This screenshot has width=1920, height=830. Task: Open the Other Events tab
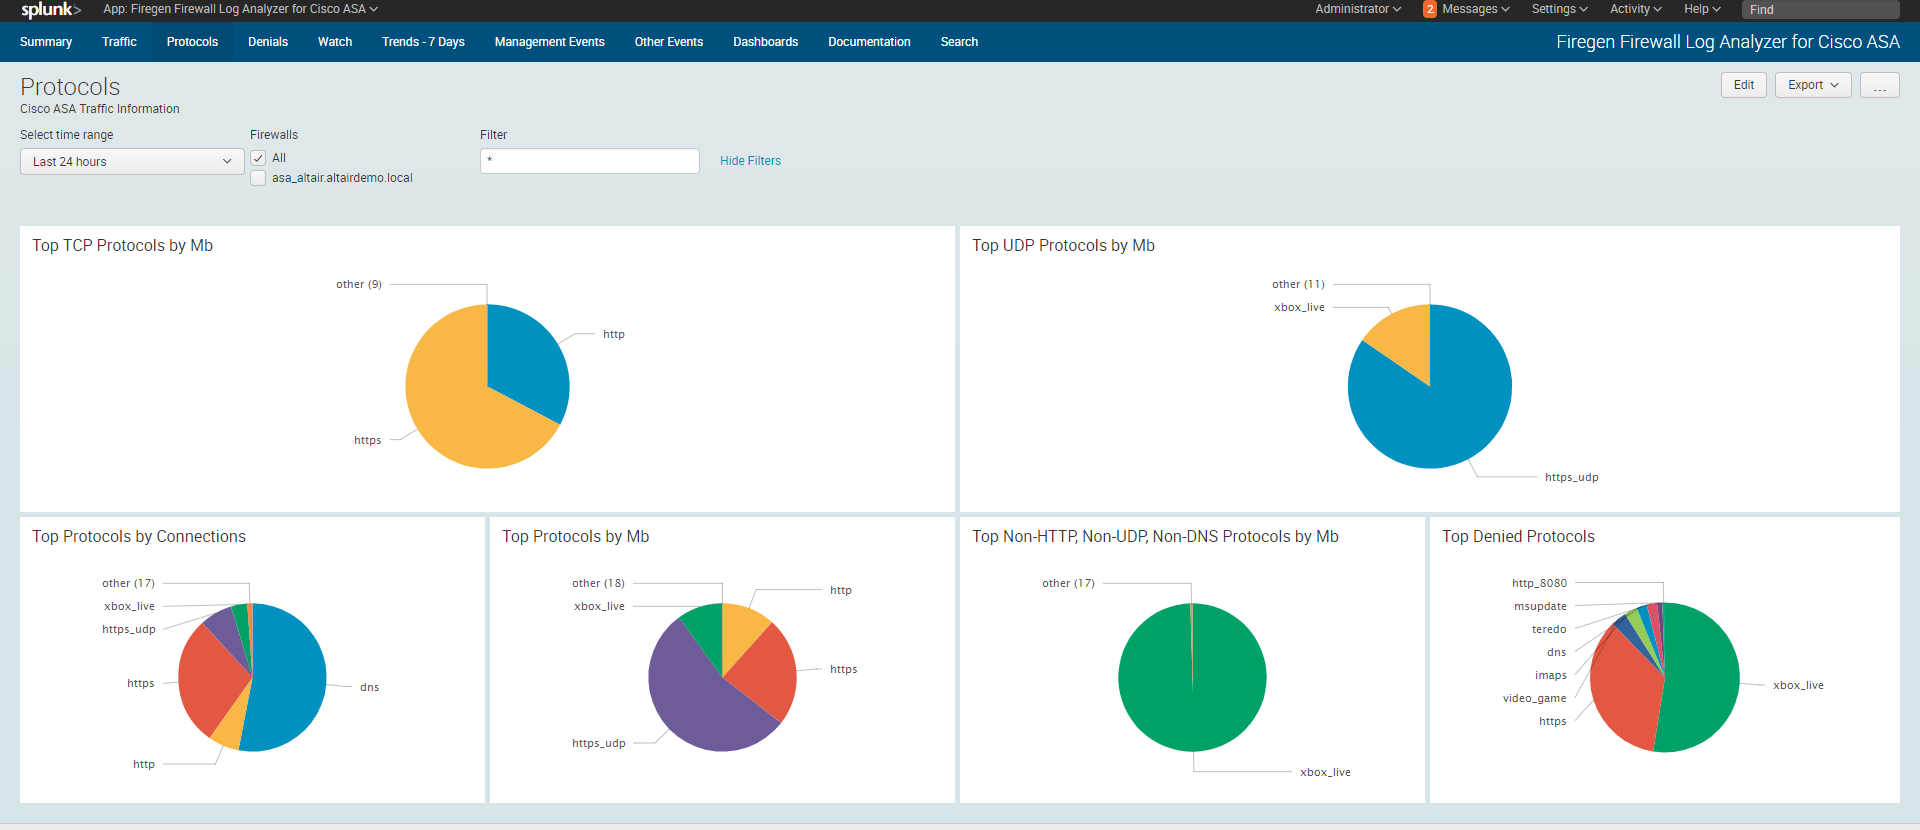click(669, 42)
